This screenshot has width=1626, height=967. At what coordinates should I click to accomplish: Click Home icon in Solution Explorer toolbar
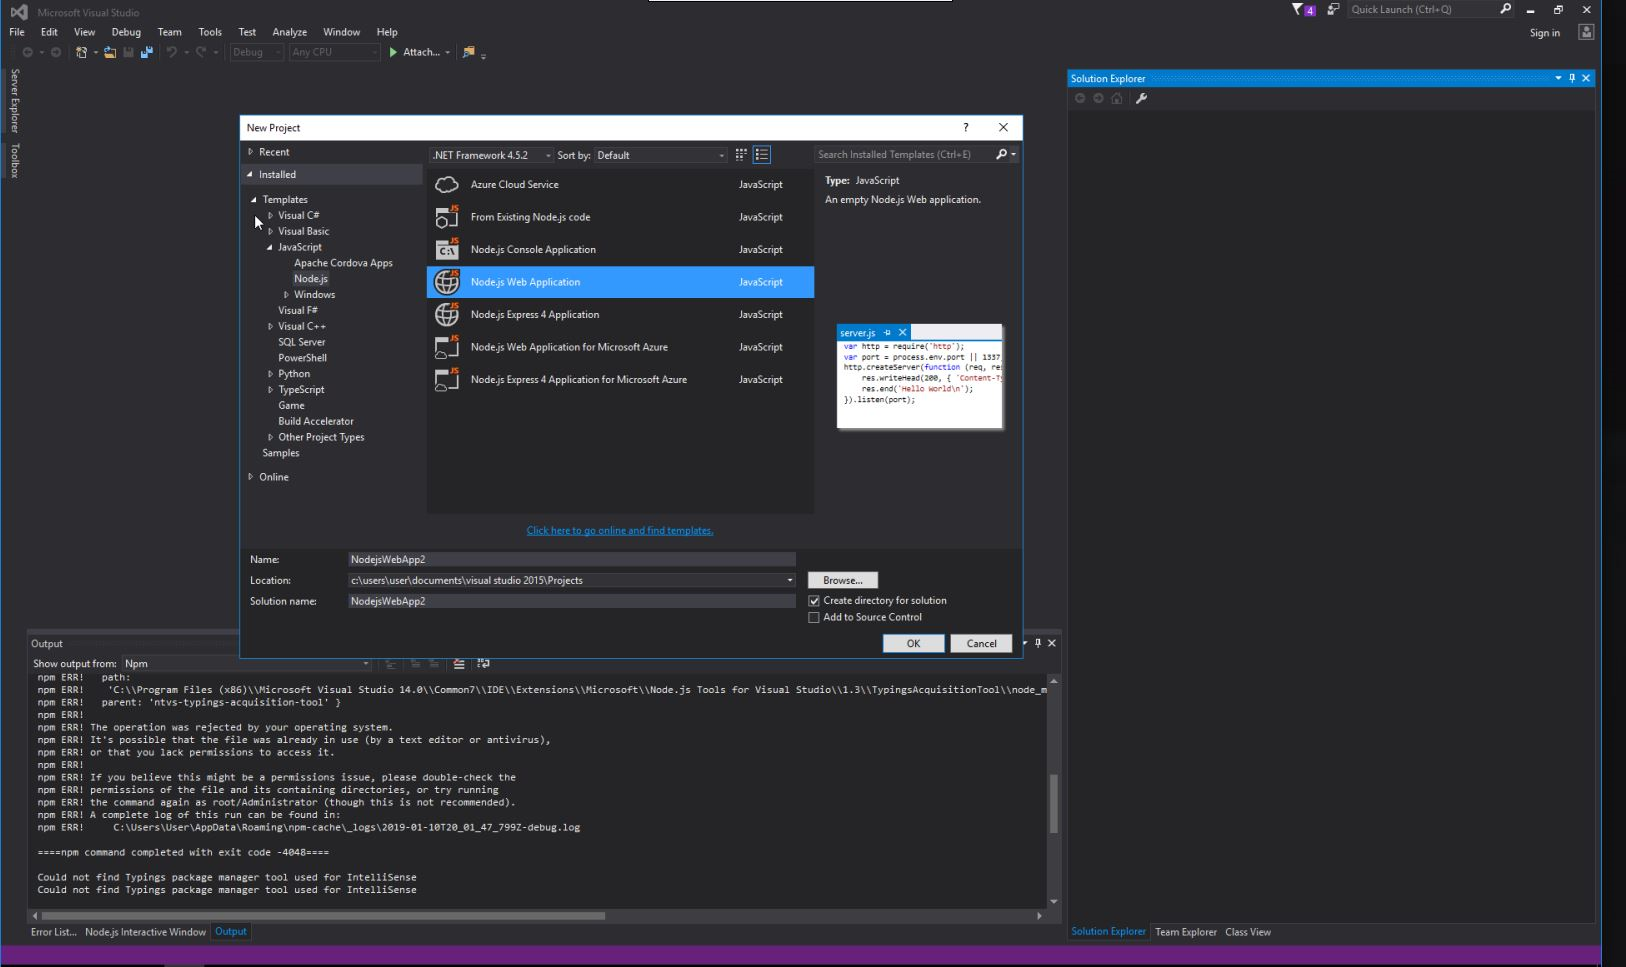1117,98
